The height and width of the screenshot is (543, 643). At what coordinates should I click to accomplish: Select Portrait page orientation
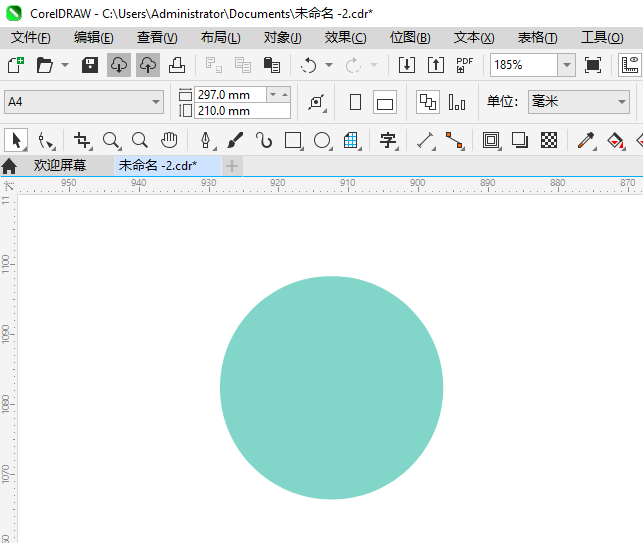356,102
